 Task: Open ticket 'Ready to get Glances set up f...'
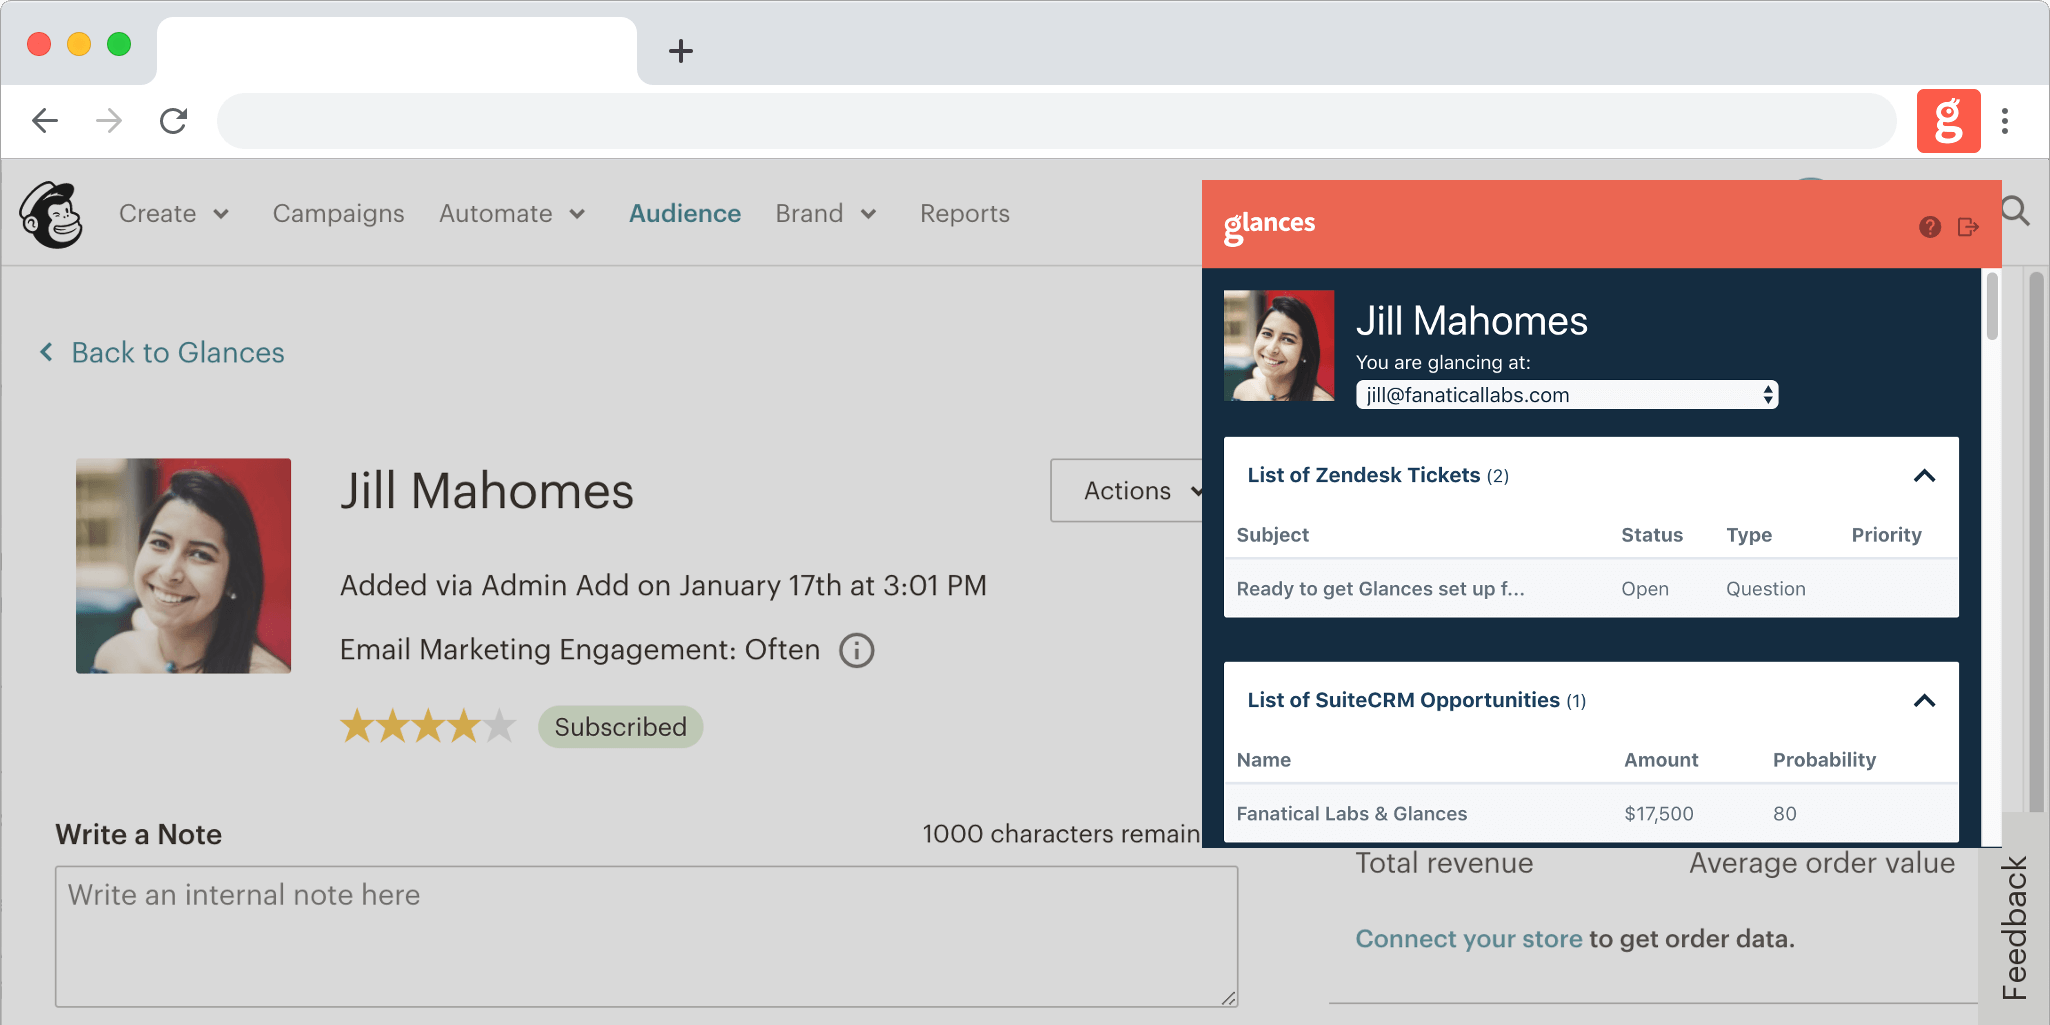pos(1380,589)
